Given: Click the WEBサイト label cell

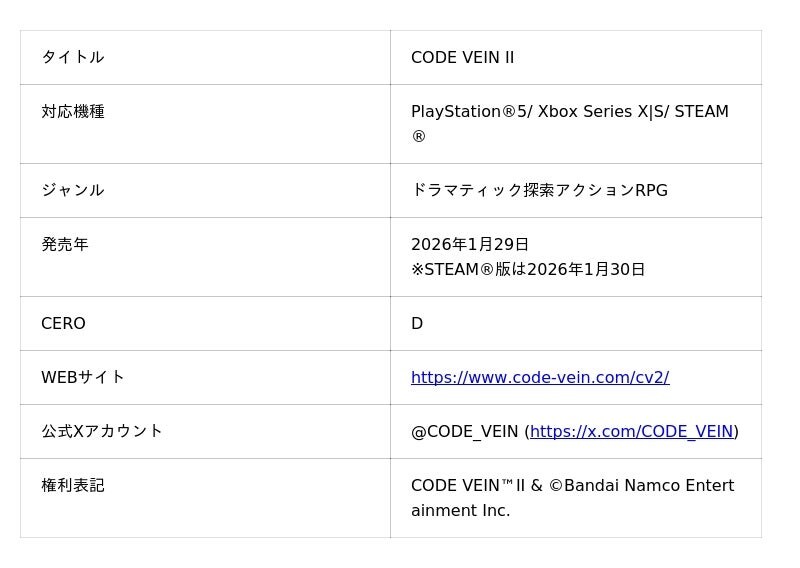Looking at the screenshot, I should (83, 377).
